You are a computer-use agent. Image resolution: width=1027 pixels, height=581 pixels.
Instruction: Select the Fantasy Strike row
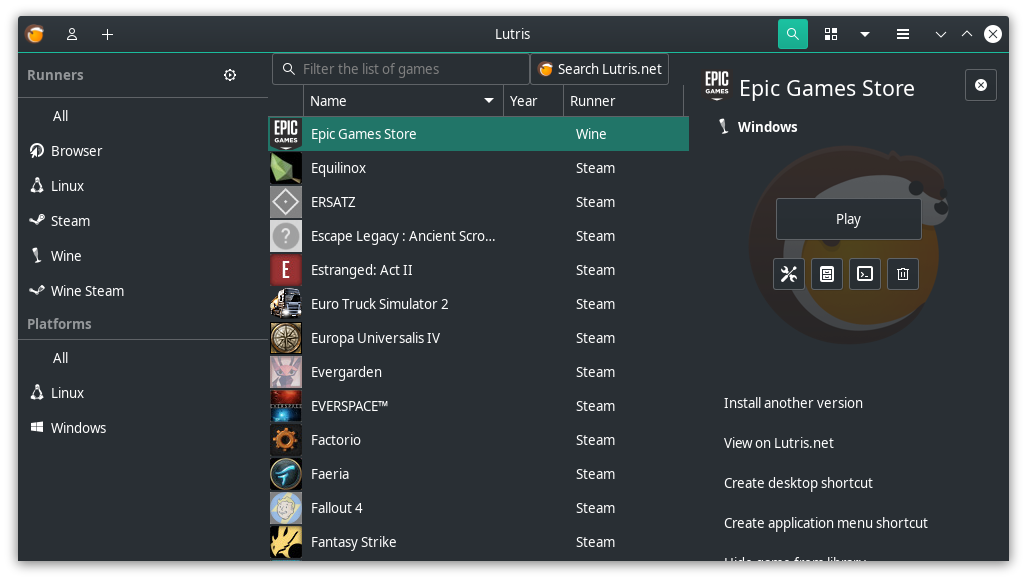point(479,542)
